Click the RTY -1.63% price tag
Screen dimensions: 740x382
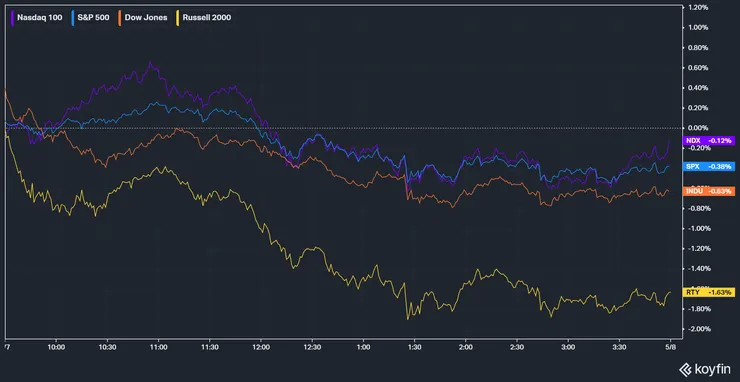pyautogui.click(x=709, y=293)
